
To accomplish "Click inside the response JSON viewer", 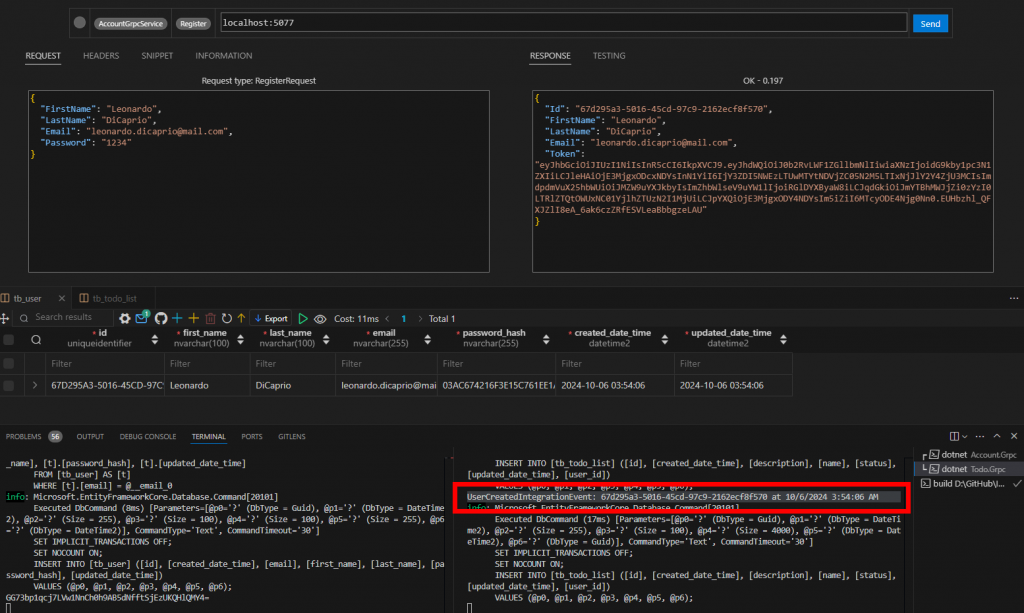I will (763, 181).
